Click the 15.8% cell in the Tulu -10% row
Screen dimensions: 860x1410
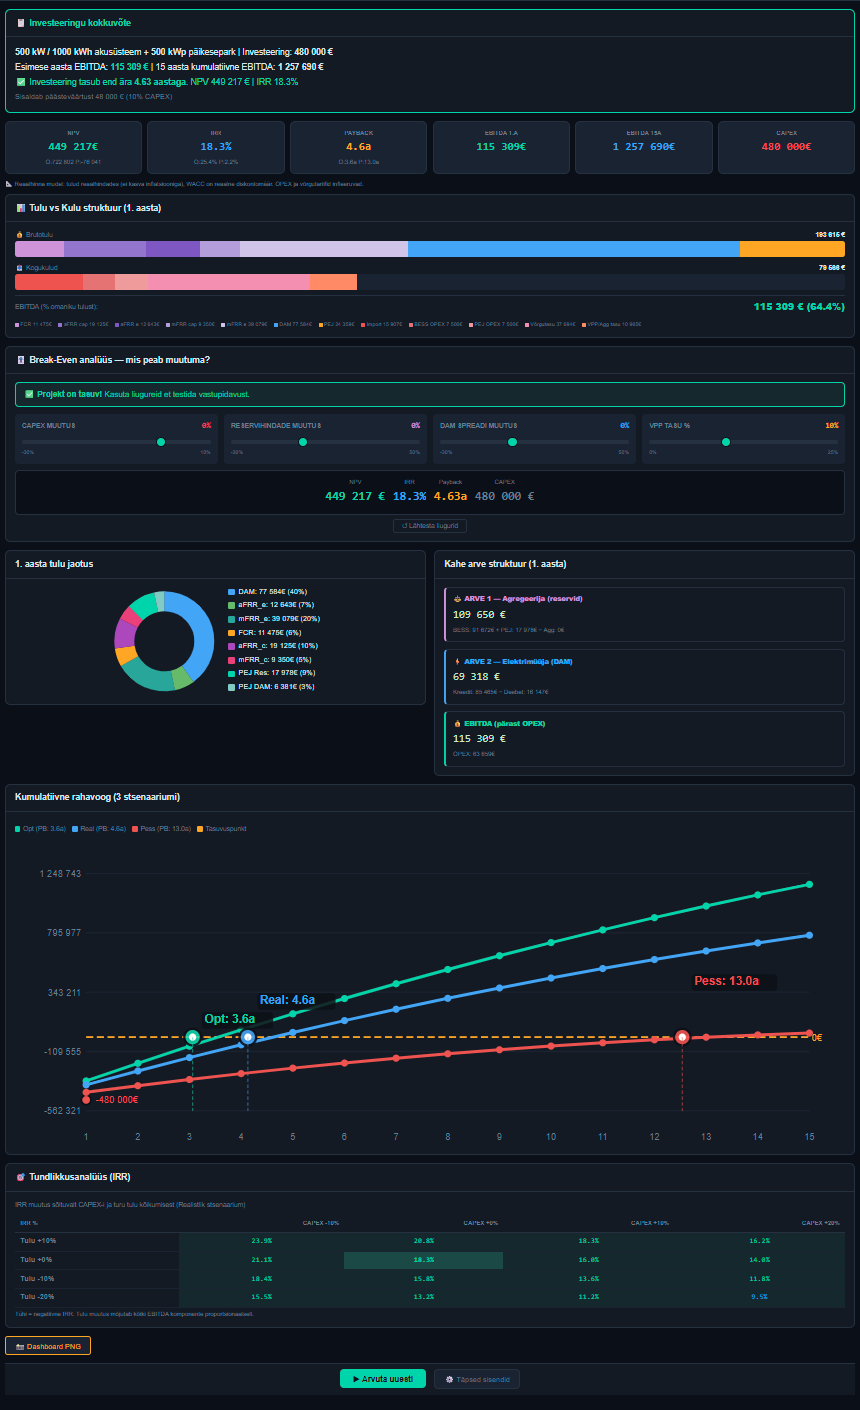click(x=423, y=1278)
